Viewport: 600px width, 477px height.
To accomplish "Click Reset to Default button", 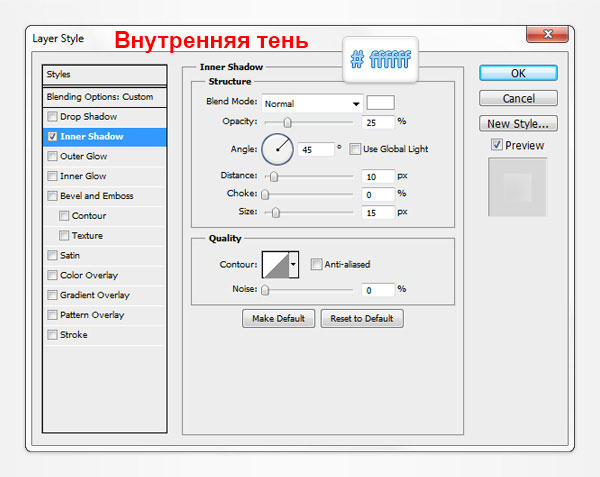I will (x=362, y=318).
